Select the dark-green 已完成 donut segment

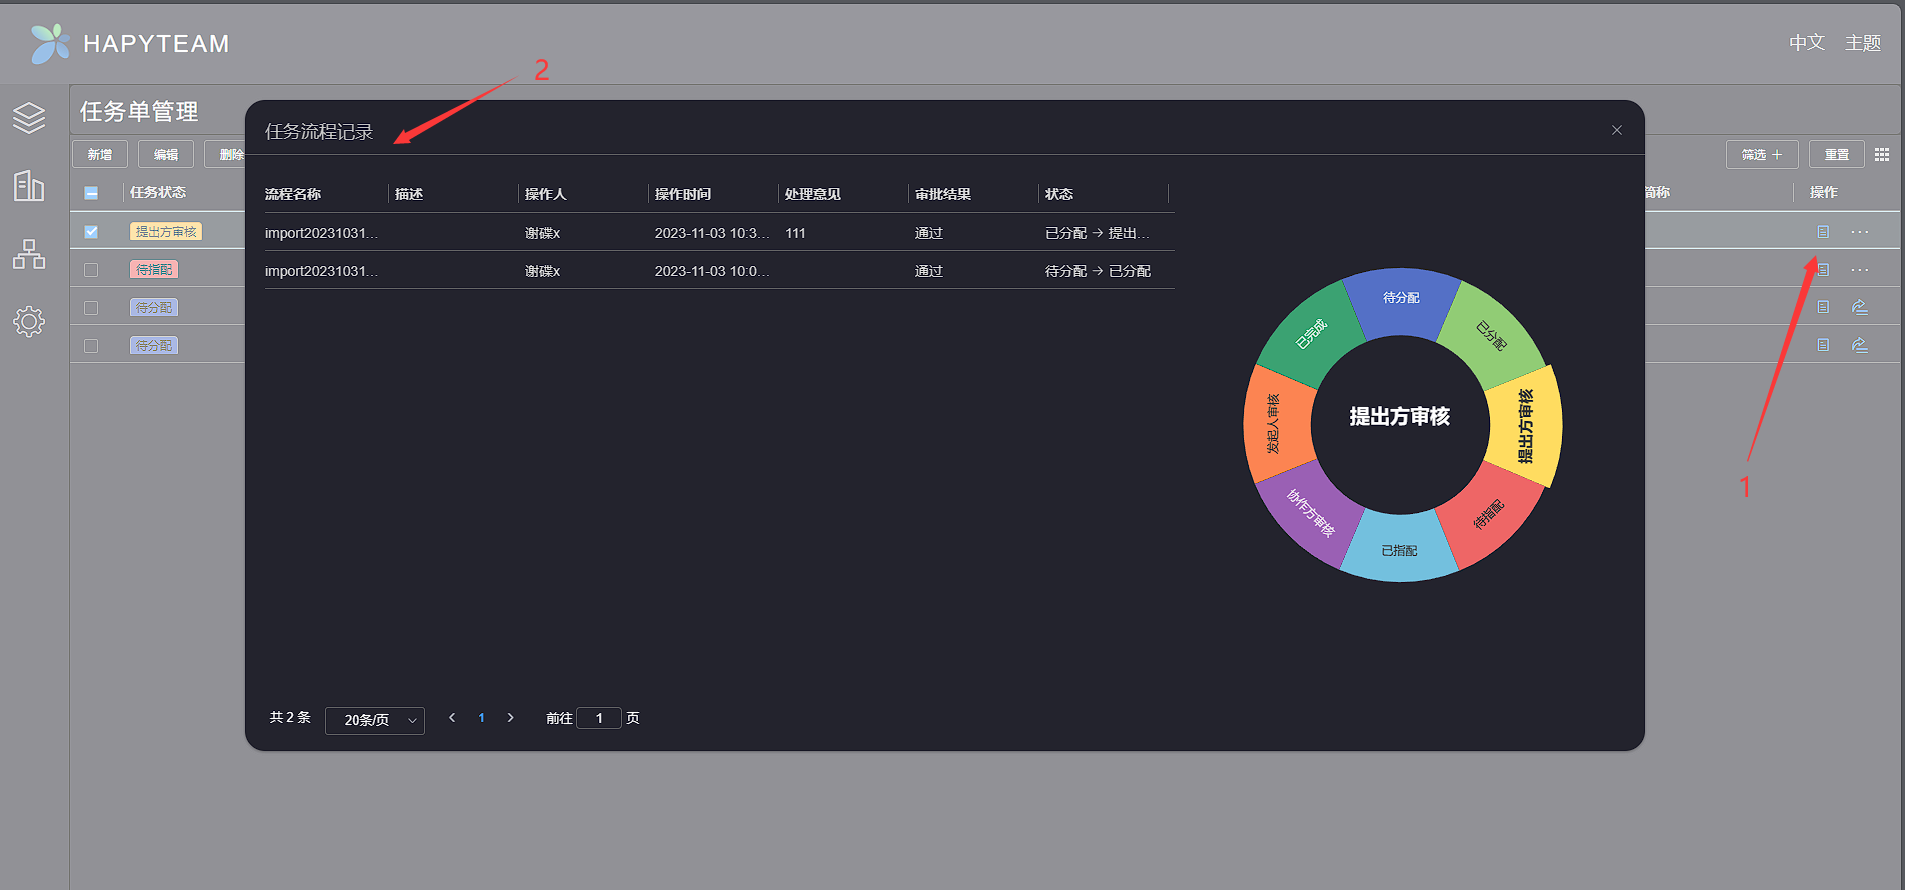1311,334
